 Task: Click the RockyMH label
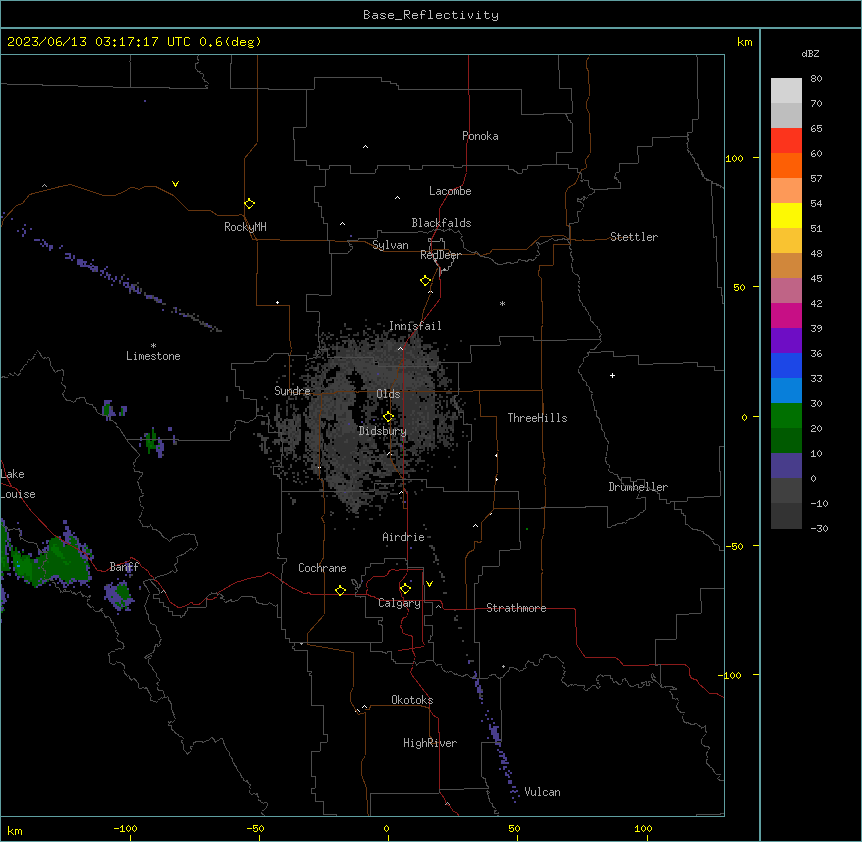(245, 227)
